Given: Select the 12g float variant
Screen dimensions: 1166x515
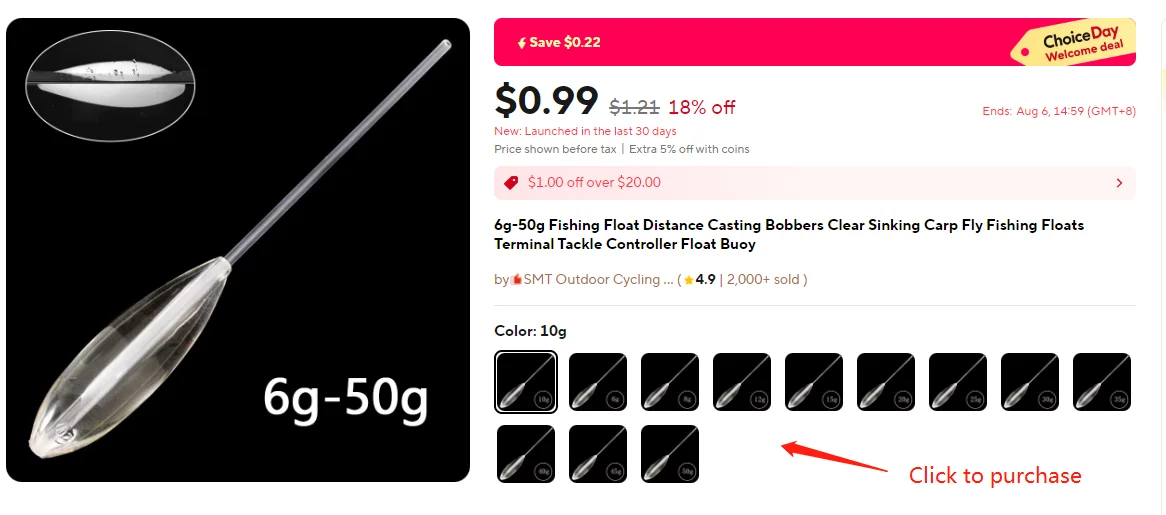Looking at the screenshot, I should point(741,382).
